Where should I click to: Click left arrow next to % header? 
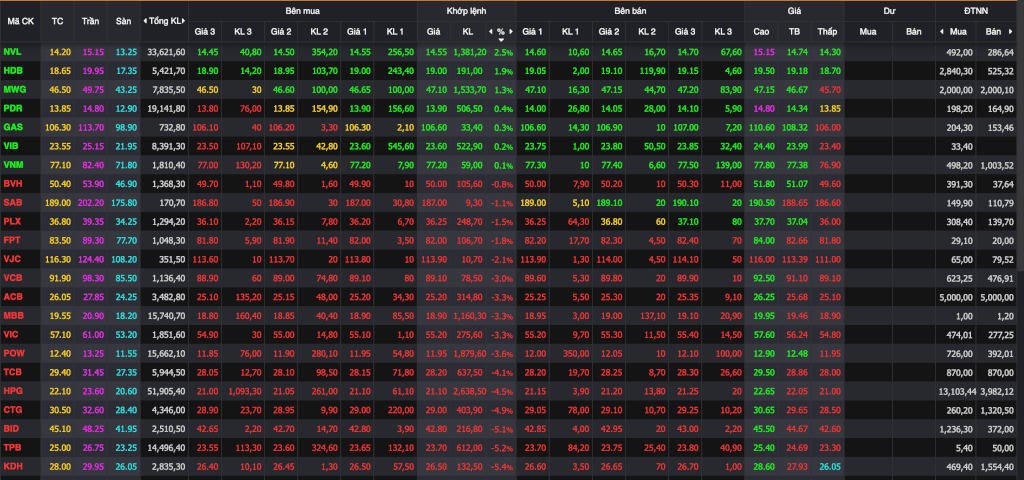coord(490,31)
